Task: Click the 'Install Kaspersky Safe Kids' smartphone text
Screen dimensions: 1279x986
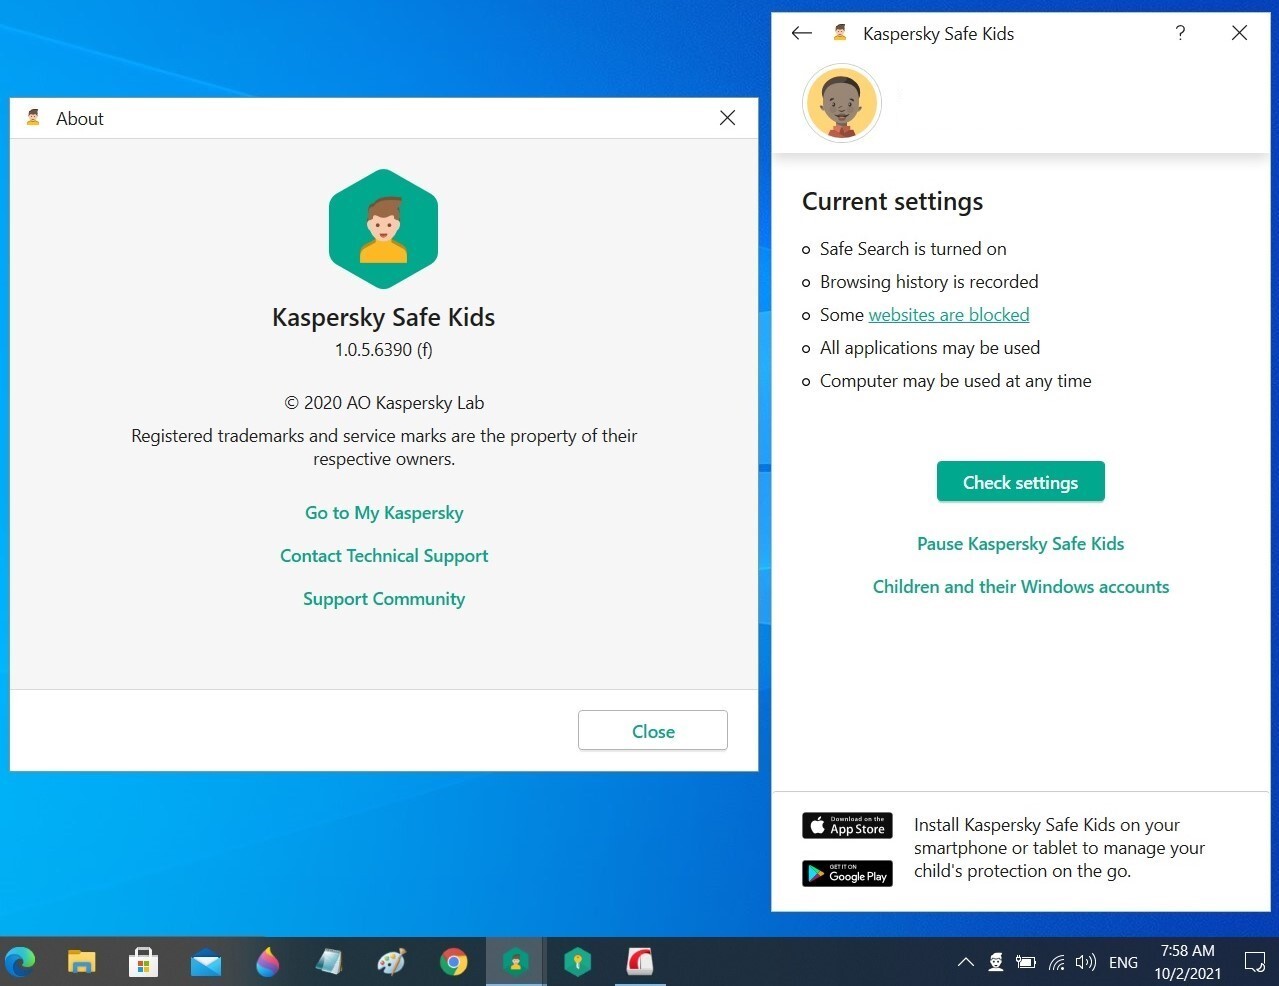Action: pos(1060,848)
